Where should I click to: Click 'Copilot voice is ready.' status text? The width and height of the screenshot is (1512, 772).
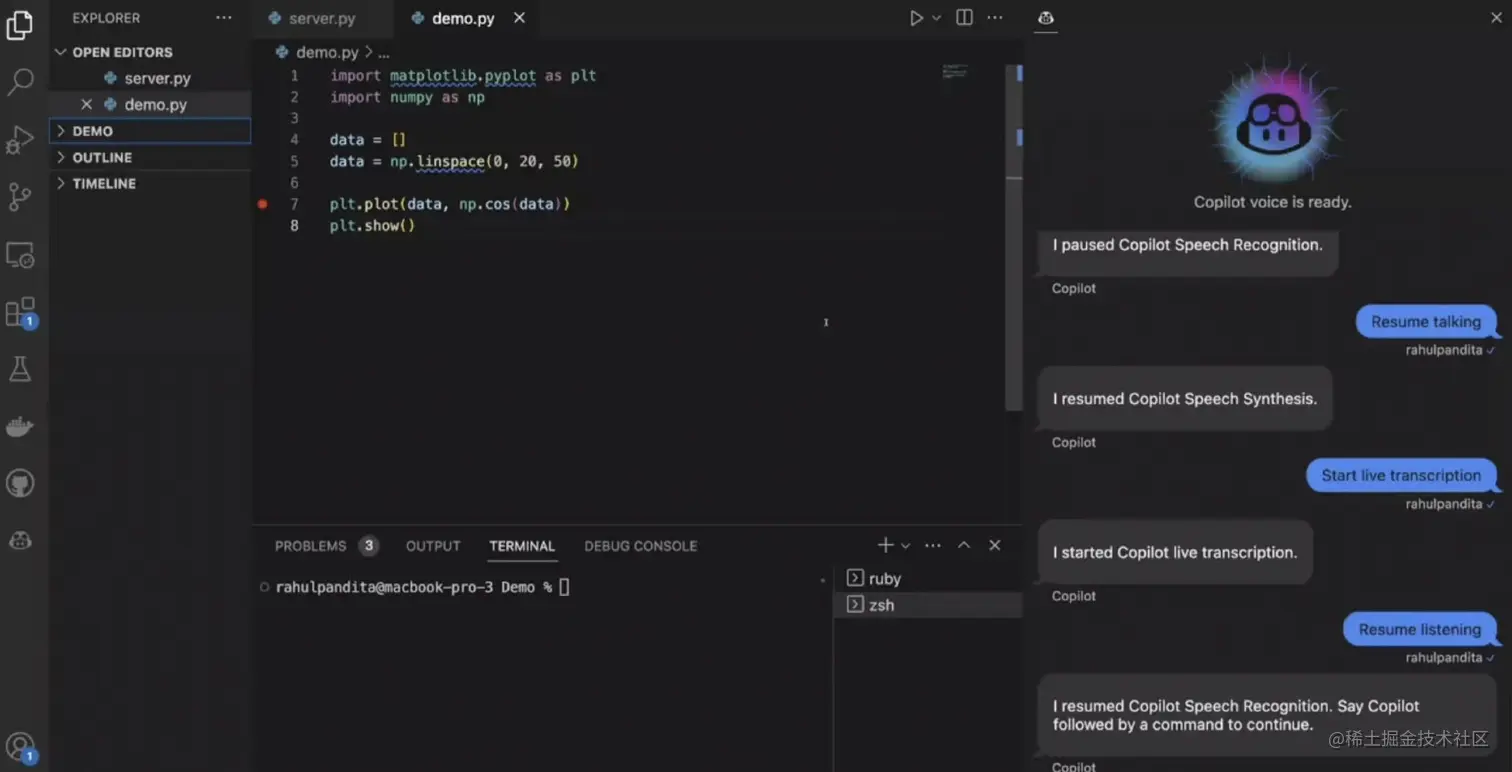point(1273,202)
